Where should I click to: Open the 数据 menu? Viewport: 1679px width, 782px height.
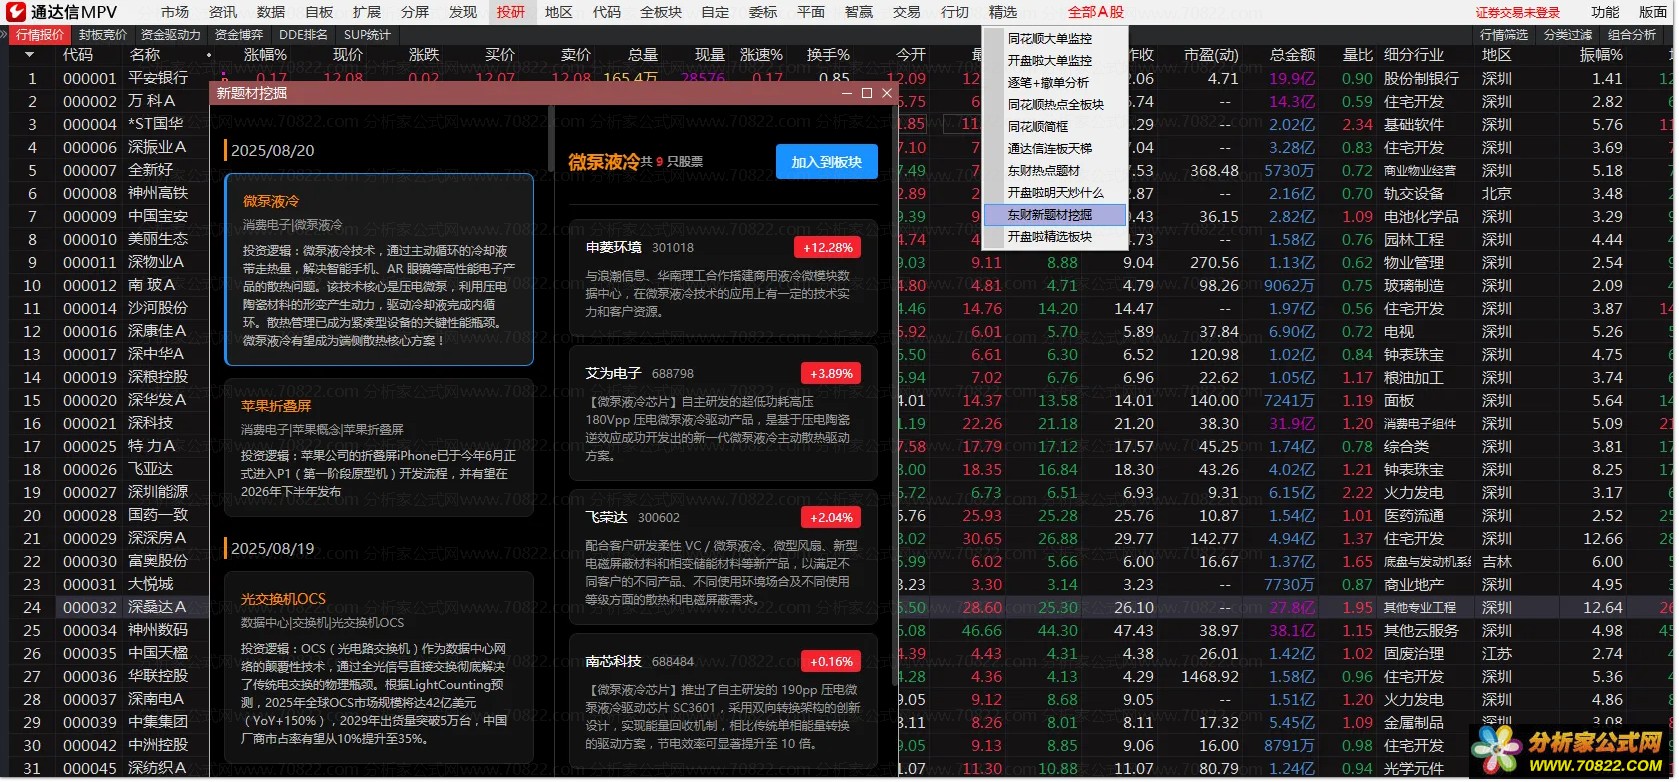coord(271,12)
